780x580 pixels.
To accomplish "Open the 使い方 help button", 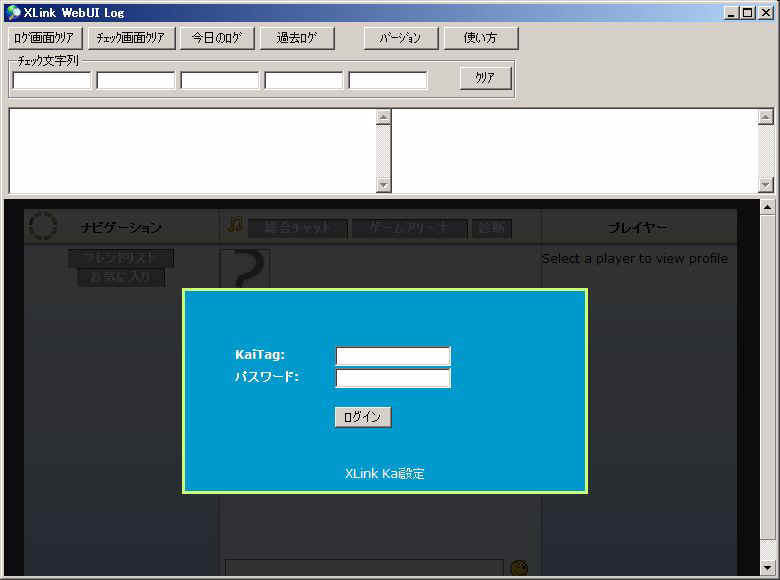I will pos(481,38).
